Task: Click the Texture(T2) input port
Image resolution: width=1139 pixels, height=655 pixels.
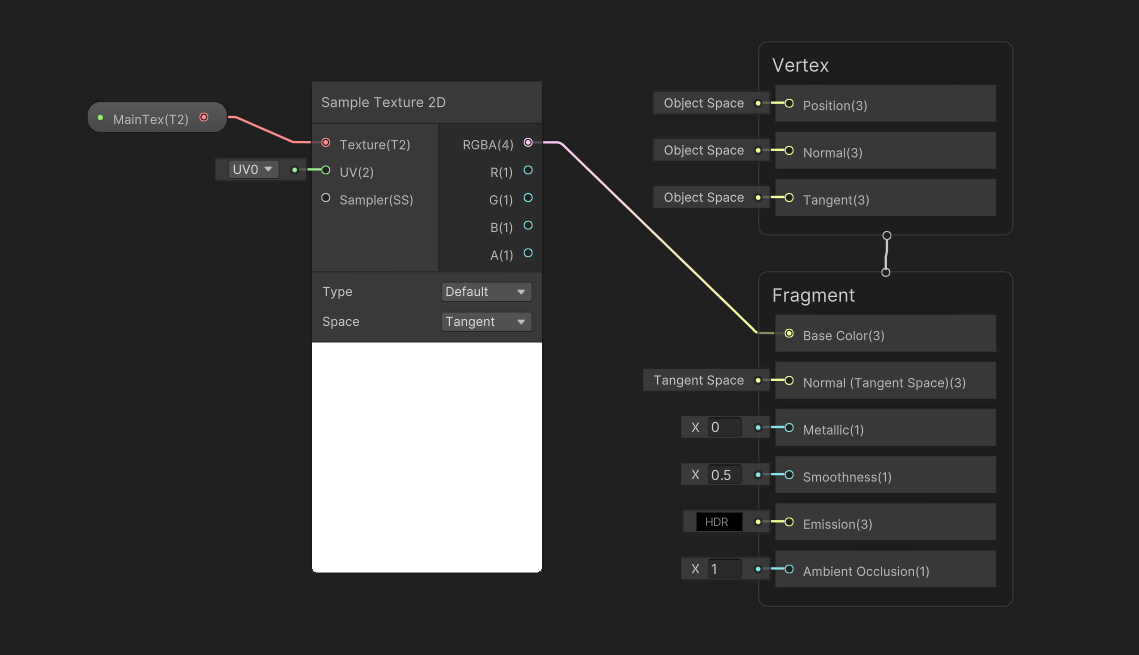Action: (326, 143)
